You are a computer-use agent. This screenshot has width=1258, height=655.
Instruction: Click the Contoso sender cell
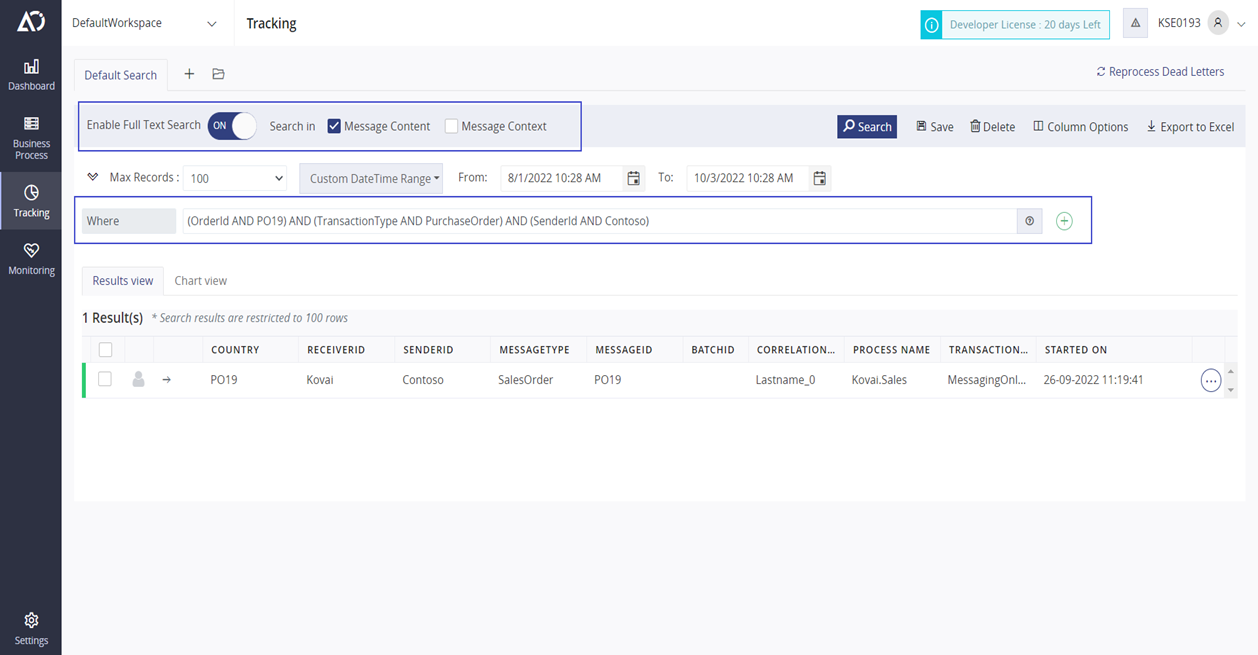click(423, 380)
